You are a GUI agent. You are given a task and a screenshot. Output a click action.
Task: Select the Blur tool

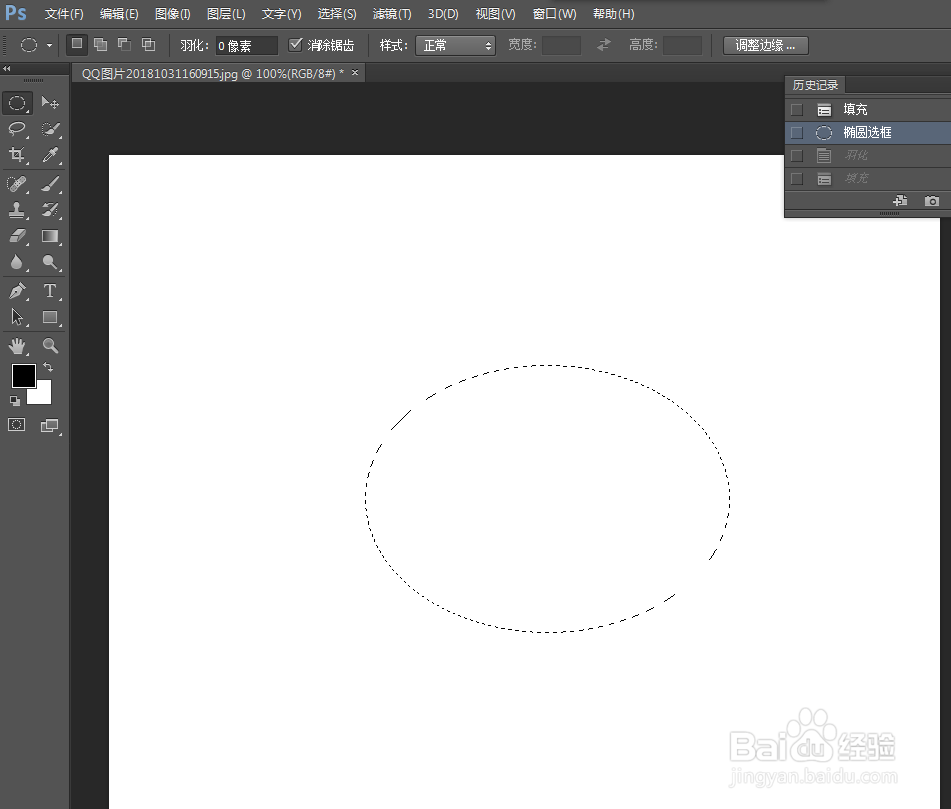pyautogui.click(x=17, y=262)
